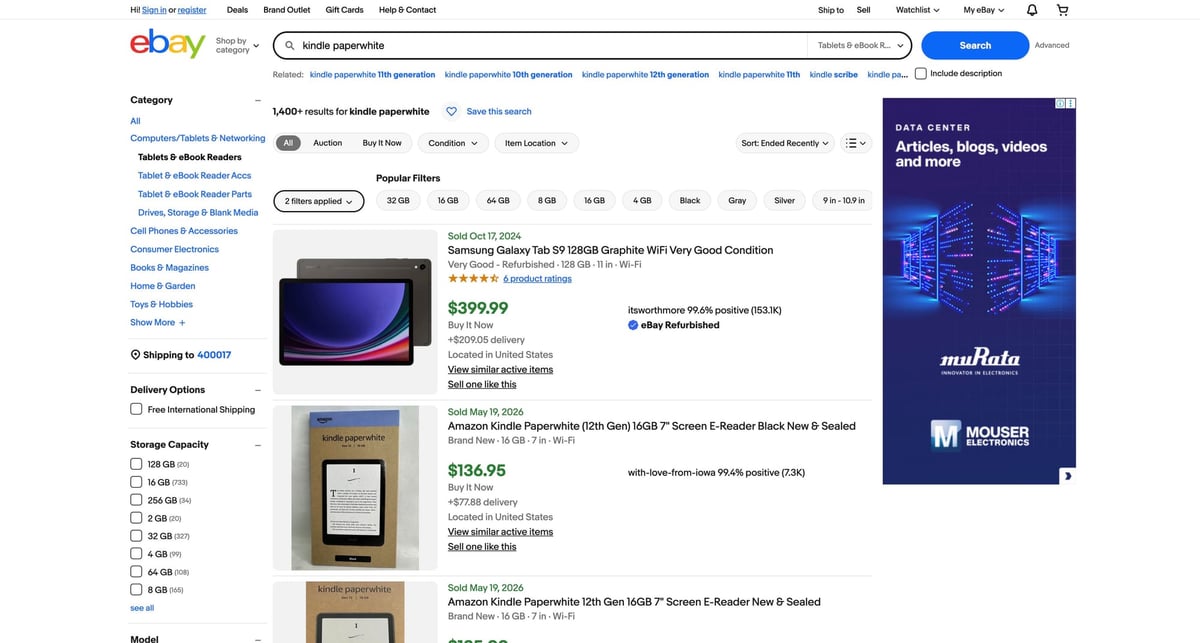The width and height of the screenshot is (1200, 643).
Task: Open Help & Contact
Action: click(x=407, y=10)
